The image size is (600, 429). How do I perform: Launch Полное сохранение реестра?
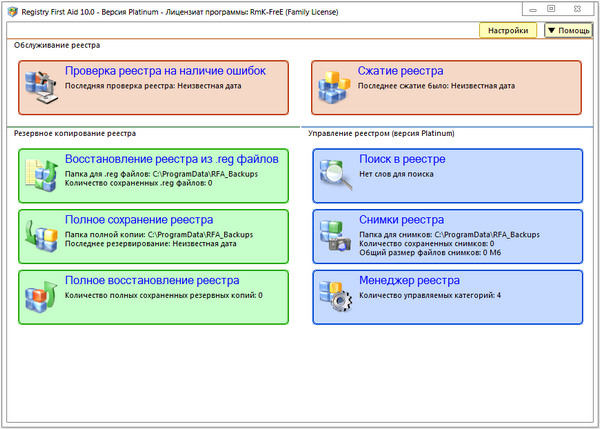pos(139,219)
